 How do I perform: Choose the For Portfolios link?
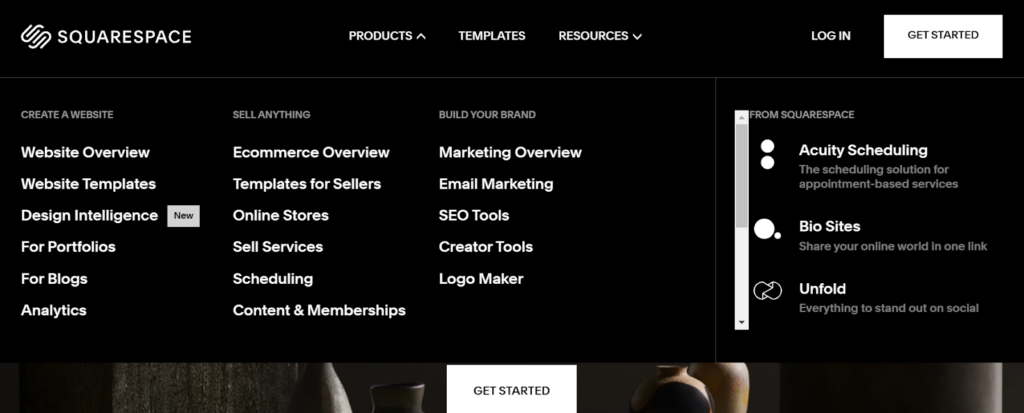click(x=68, y=247)
